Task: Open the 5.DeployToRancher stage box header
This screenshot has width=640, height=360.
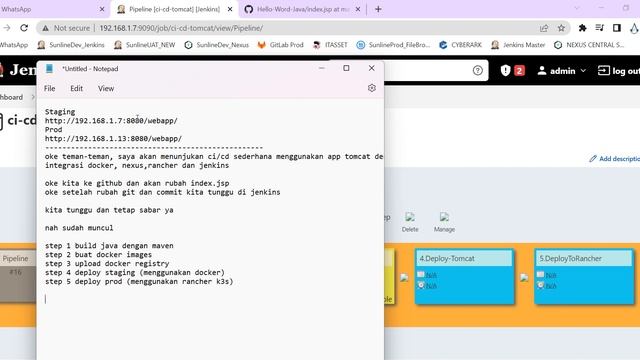Action: (x=584, y=259)
